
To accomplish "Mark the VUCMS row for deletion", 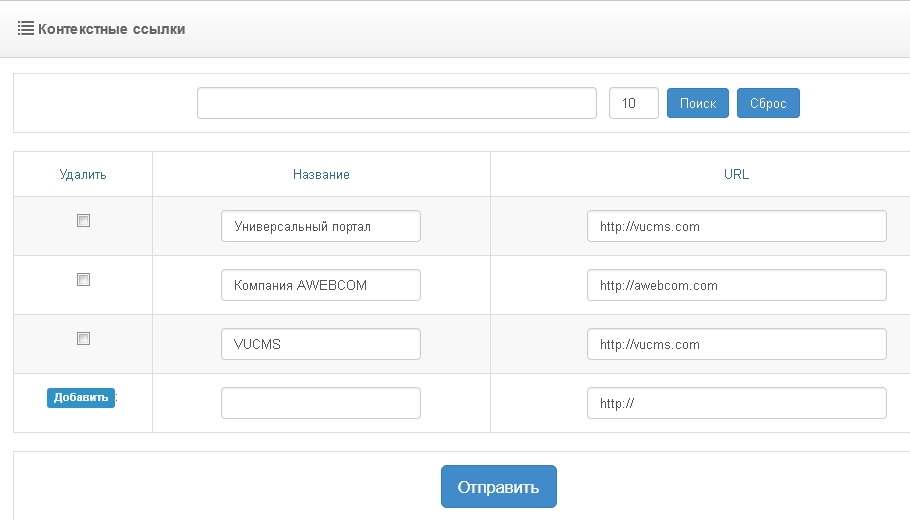I will [x=84, y=339].
